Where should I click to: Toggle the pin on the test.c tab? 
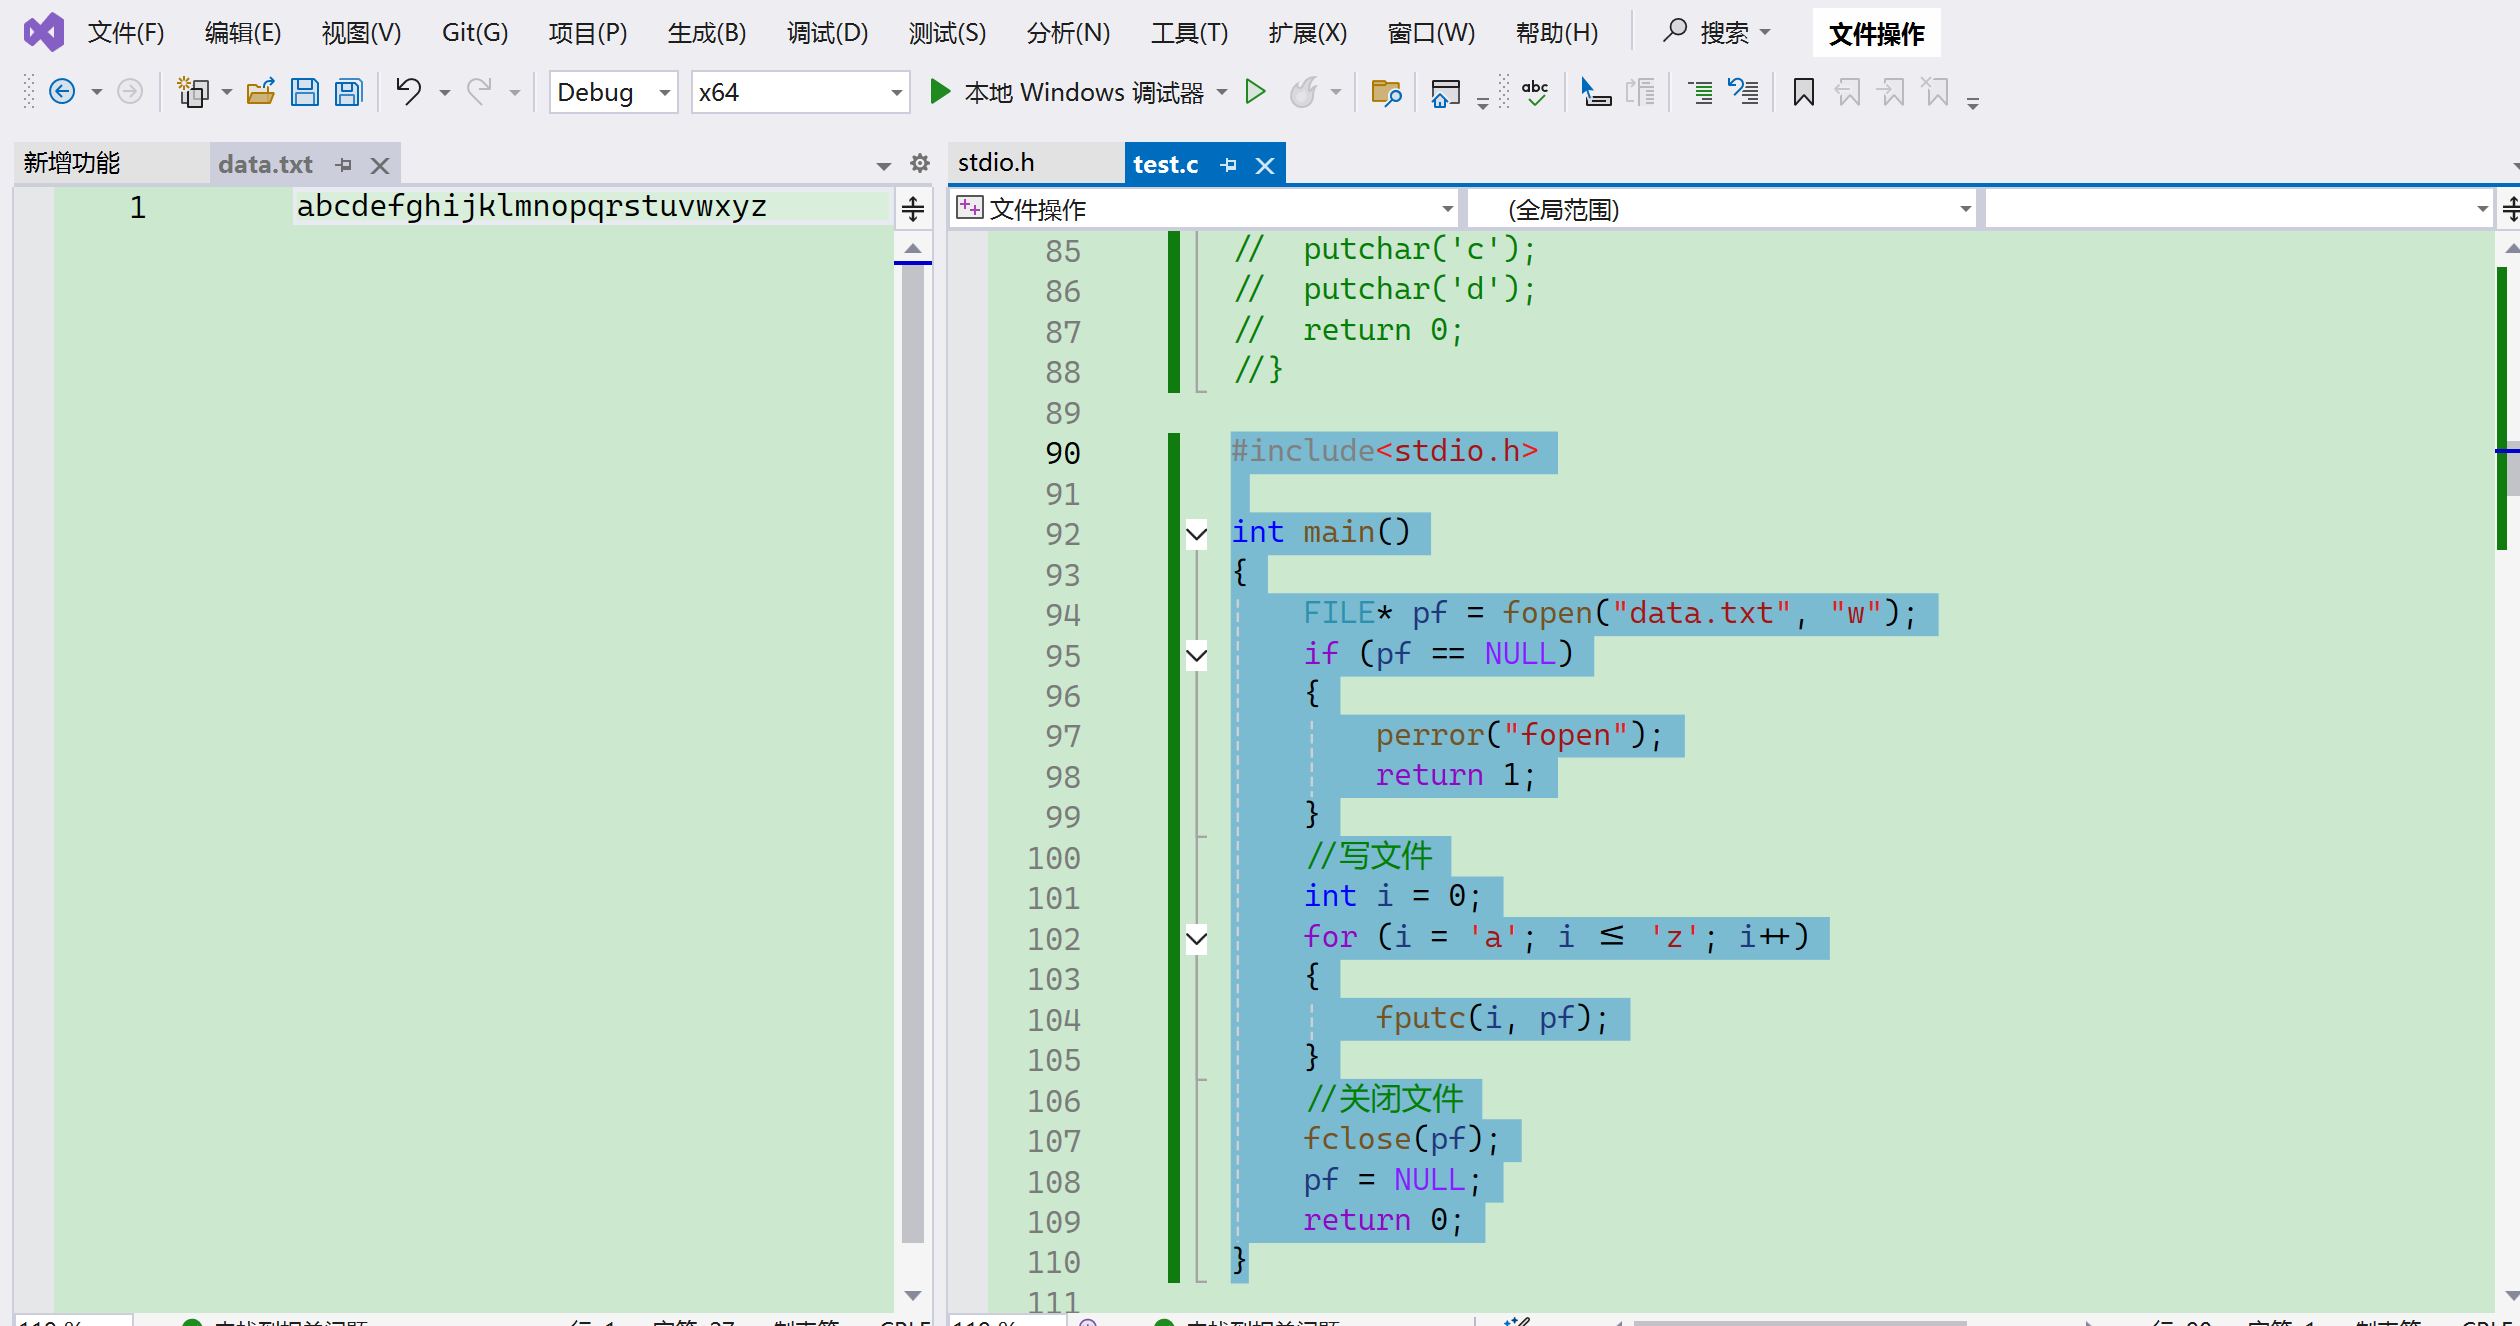point(1229,165)
